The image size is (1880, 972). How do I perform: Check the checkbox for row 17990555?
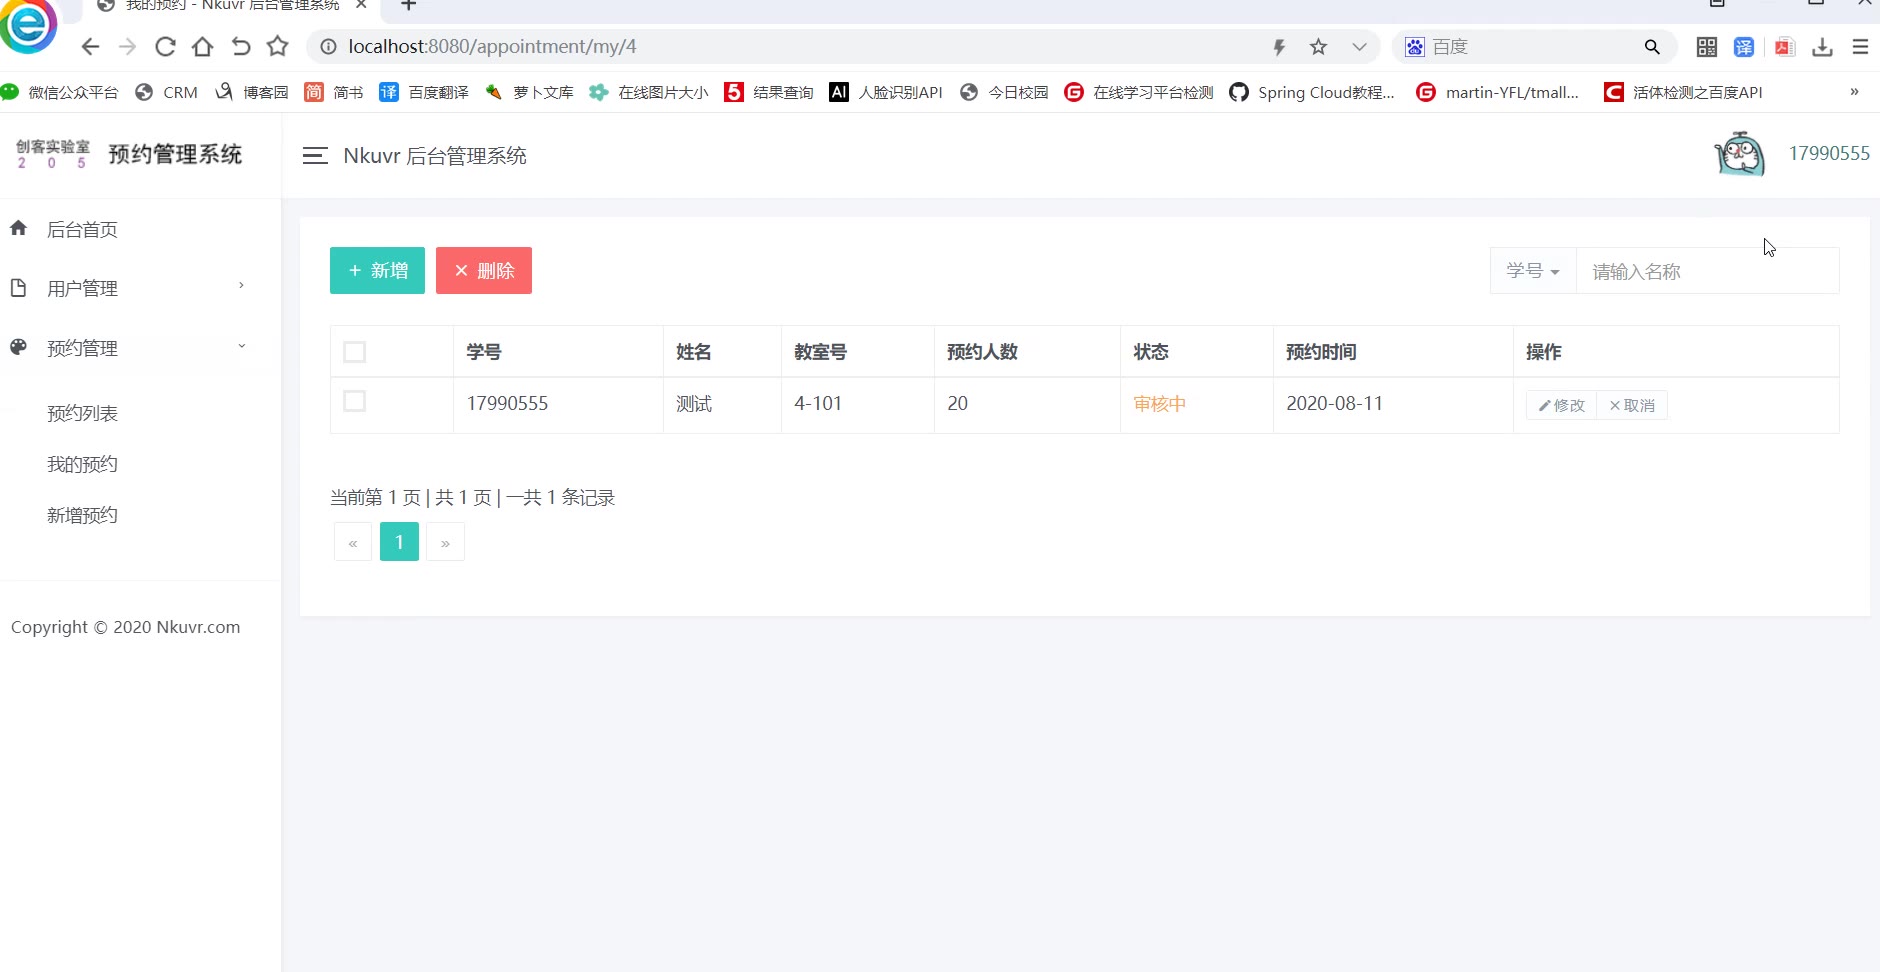354,401
